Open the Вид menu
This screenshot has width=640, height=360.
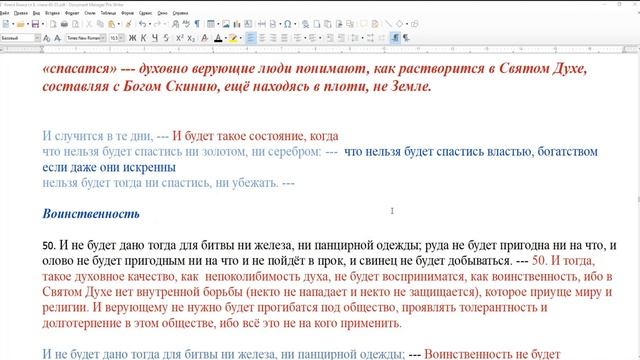[36, 13]
